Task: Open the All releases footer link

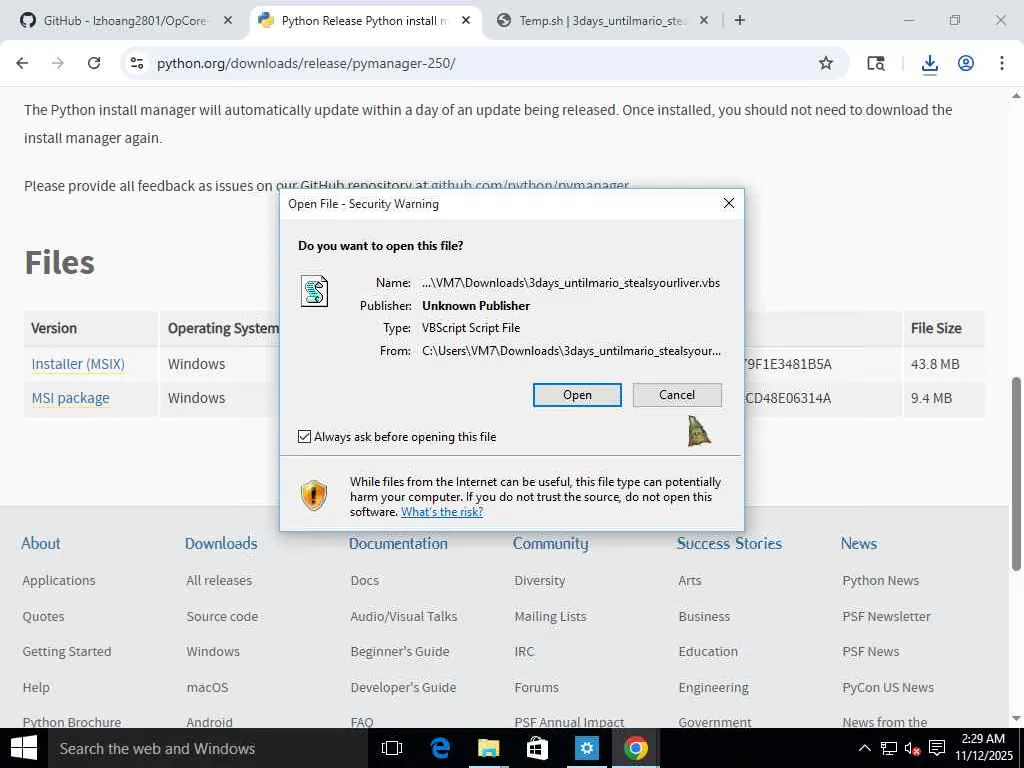Action: (219, 581)
